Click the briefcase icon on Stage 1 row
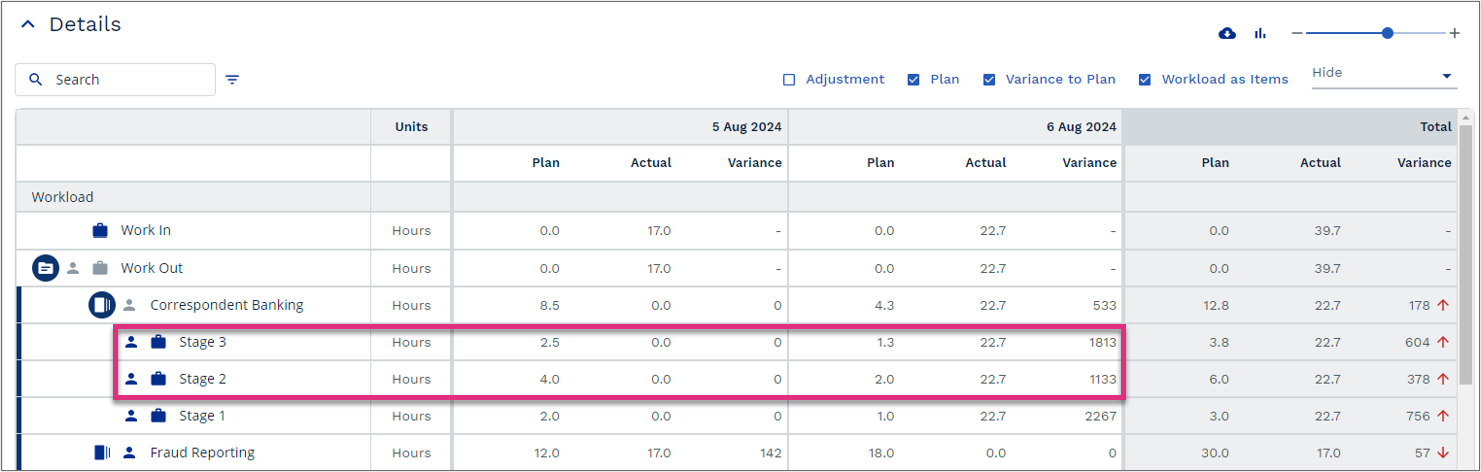The image size is (1481, 472). point(158,416)
